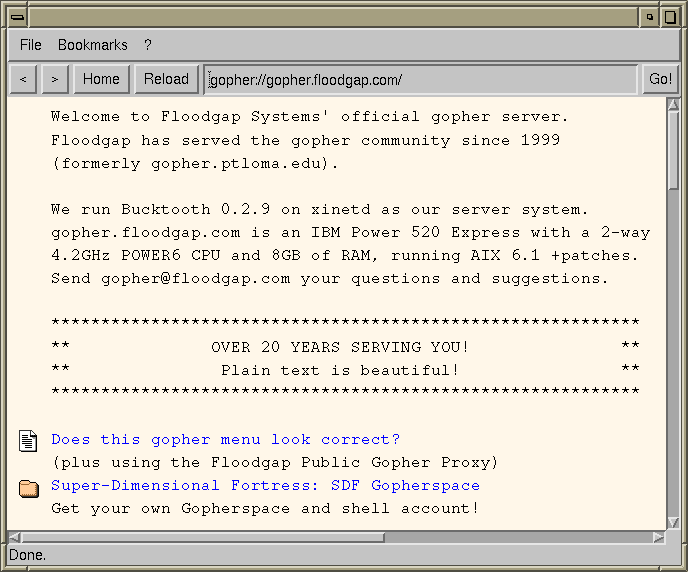The height and width of the screenshot is (572, 688).
Task: Click the vertical scrollbar thumb
Action: tap(673, 150)
